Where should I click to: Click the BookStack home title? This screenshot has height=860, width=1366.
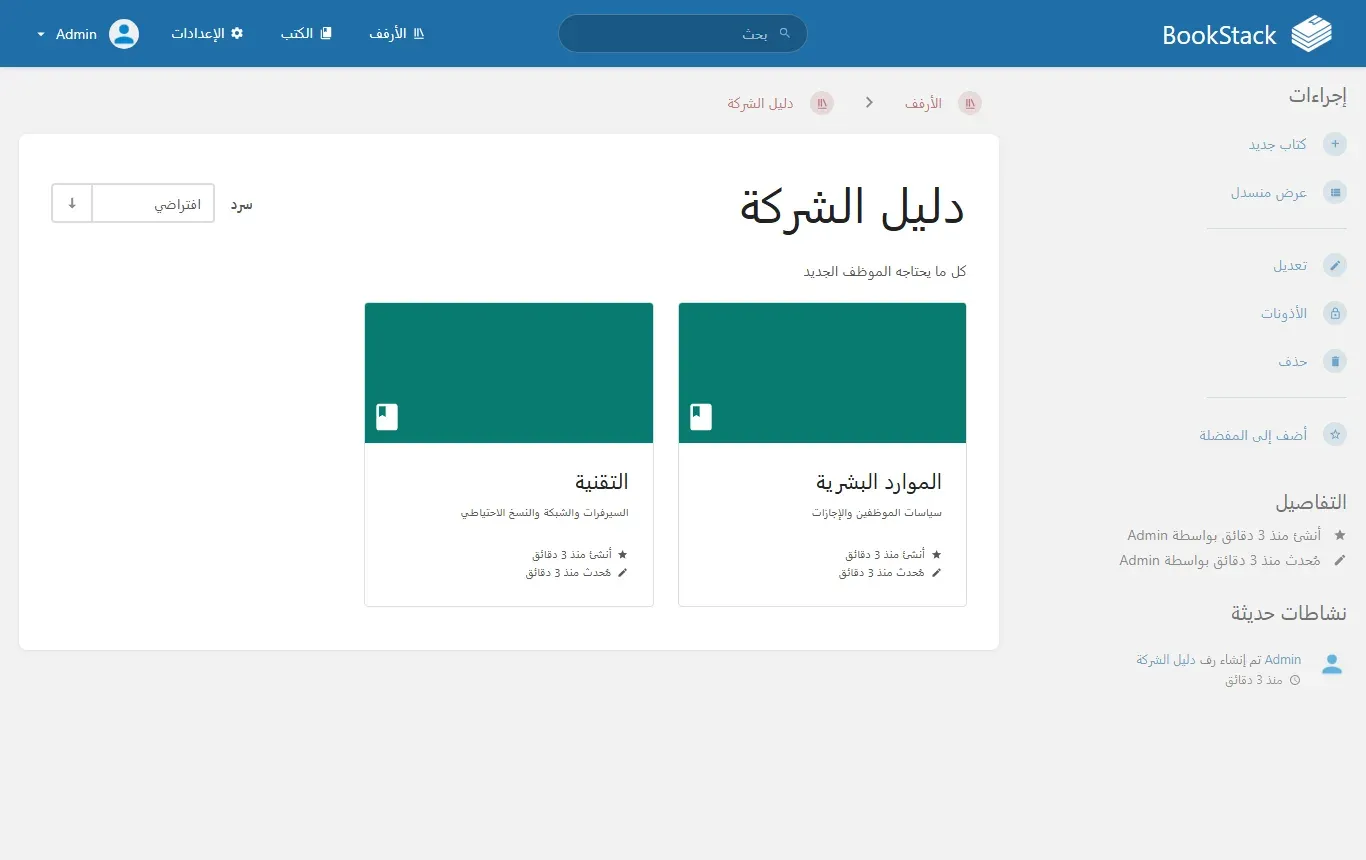(x=1219, y=35)
